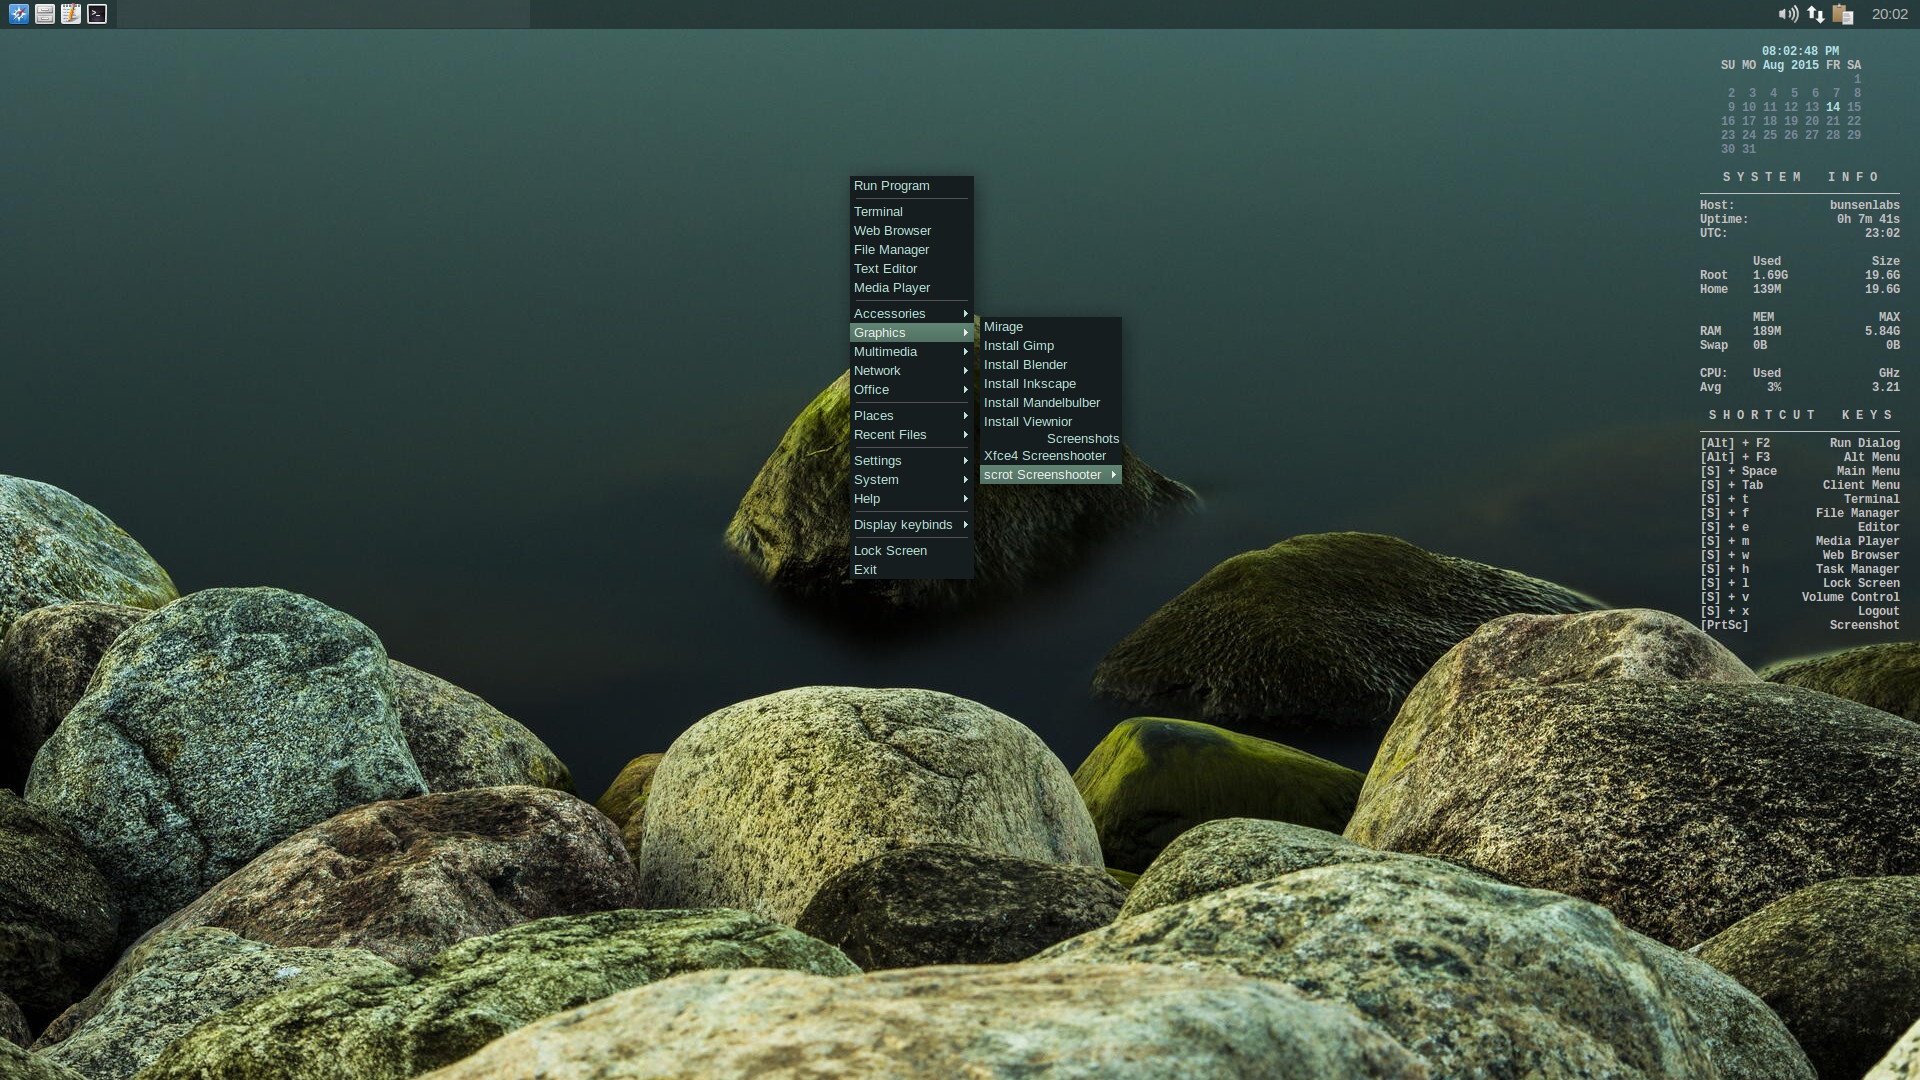Expand the System submenu
Screen dimensions: 1920x1080
click(911, 480)
